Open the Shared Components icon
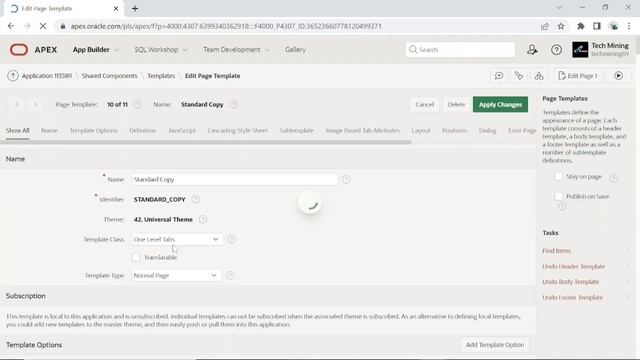The image size is (640, 360). coord(539,76)
